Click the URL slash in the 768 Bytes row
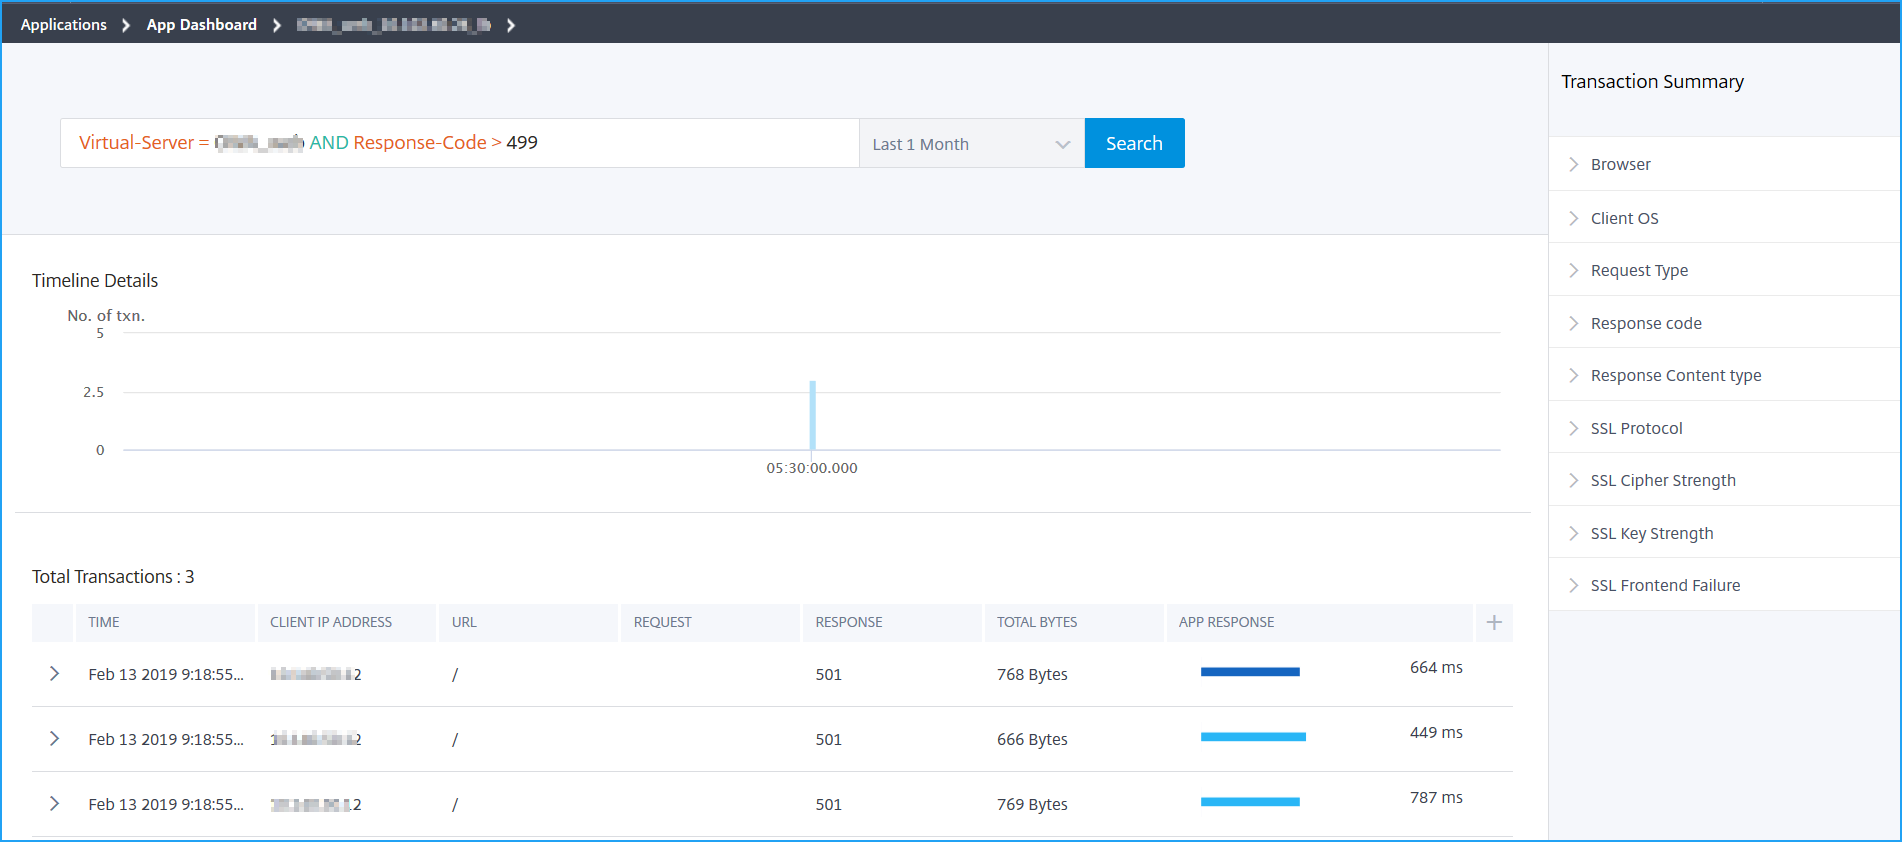The width and height of the screenshot is (1902, 842). 455,674
